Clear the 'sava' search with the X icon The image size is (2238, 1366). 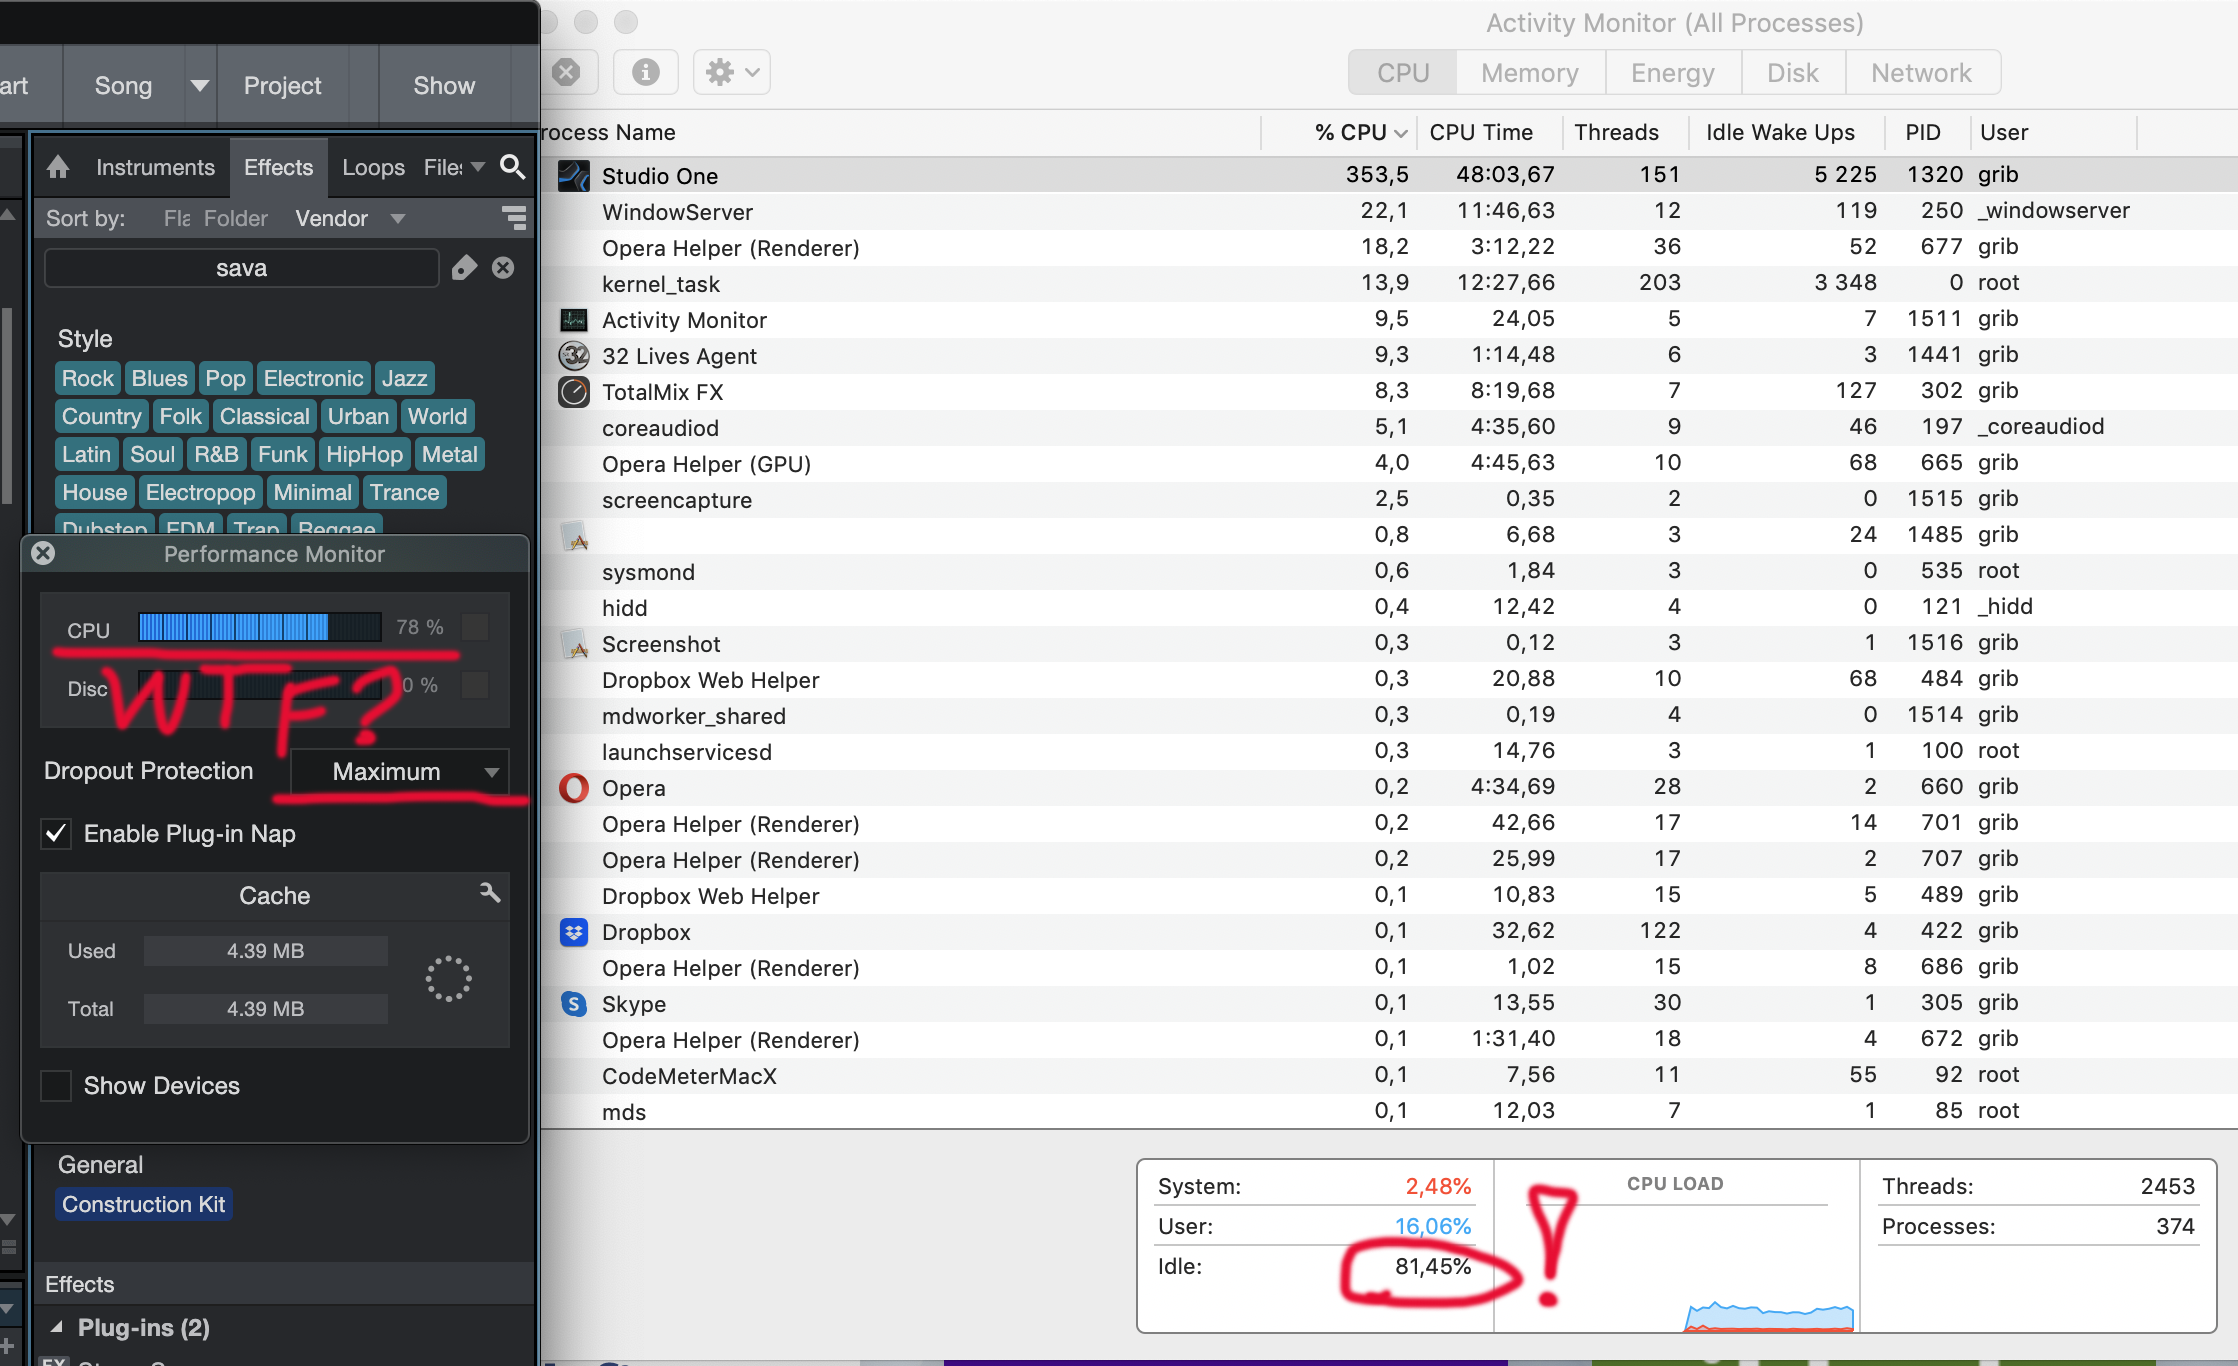pyautogui.click(x=503, y=268)
